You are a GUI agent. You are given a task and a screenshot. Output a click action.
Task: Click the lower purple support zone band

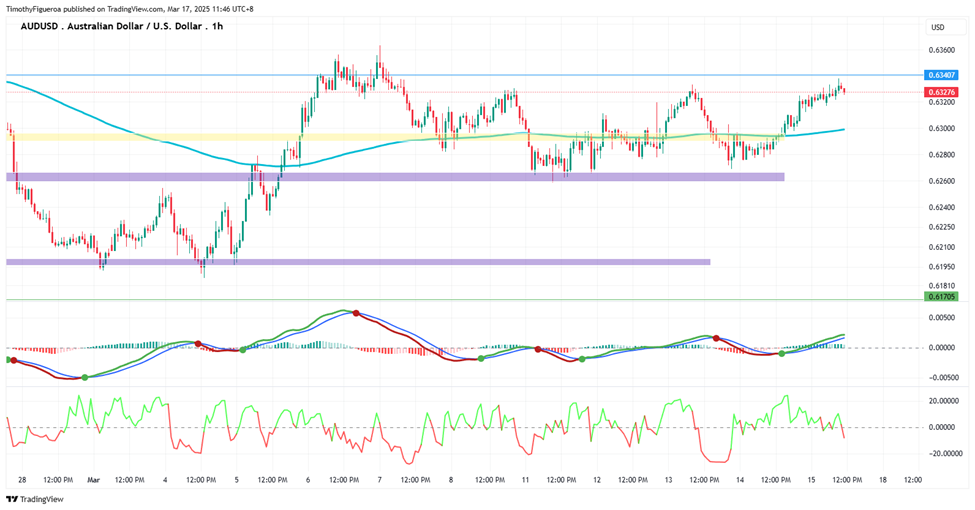point(358,262)
